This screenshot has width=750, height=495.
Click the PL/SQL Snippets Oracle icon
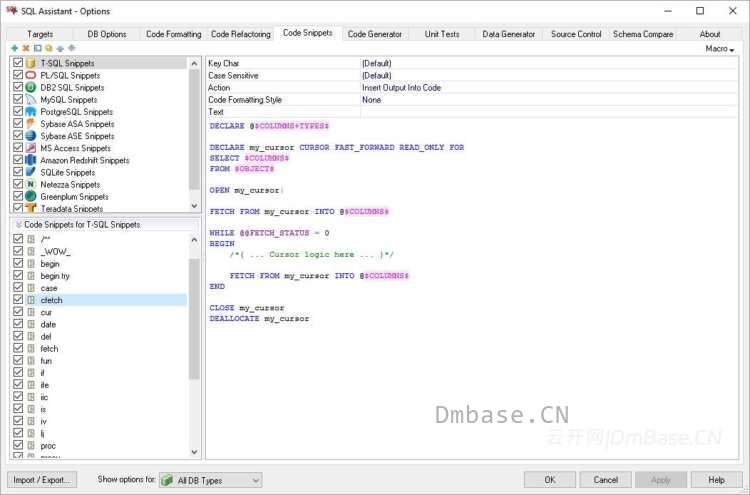31,75
